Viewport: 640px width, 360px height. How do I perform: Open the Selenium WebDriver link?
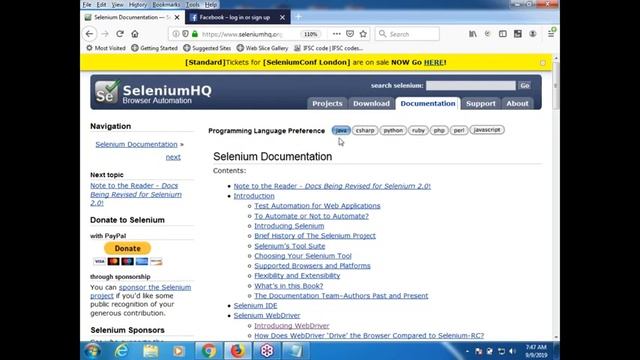click(267, 316)
